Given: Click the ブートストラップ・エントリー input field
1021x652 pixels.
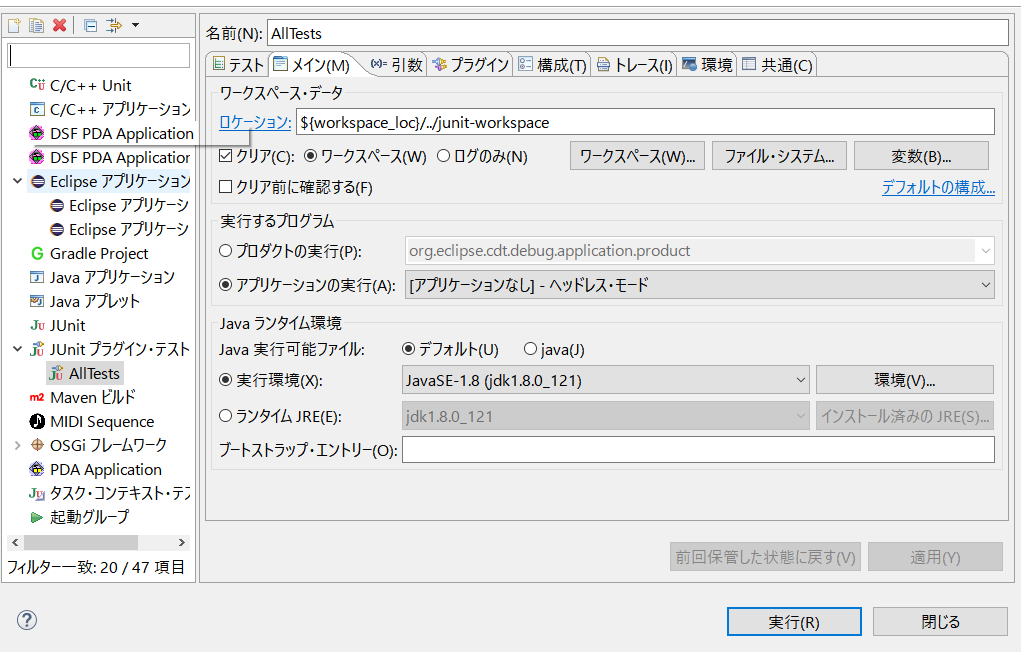Looking at the screenshot, I should pos(698,450).
